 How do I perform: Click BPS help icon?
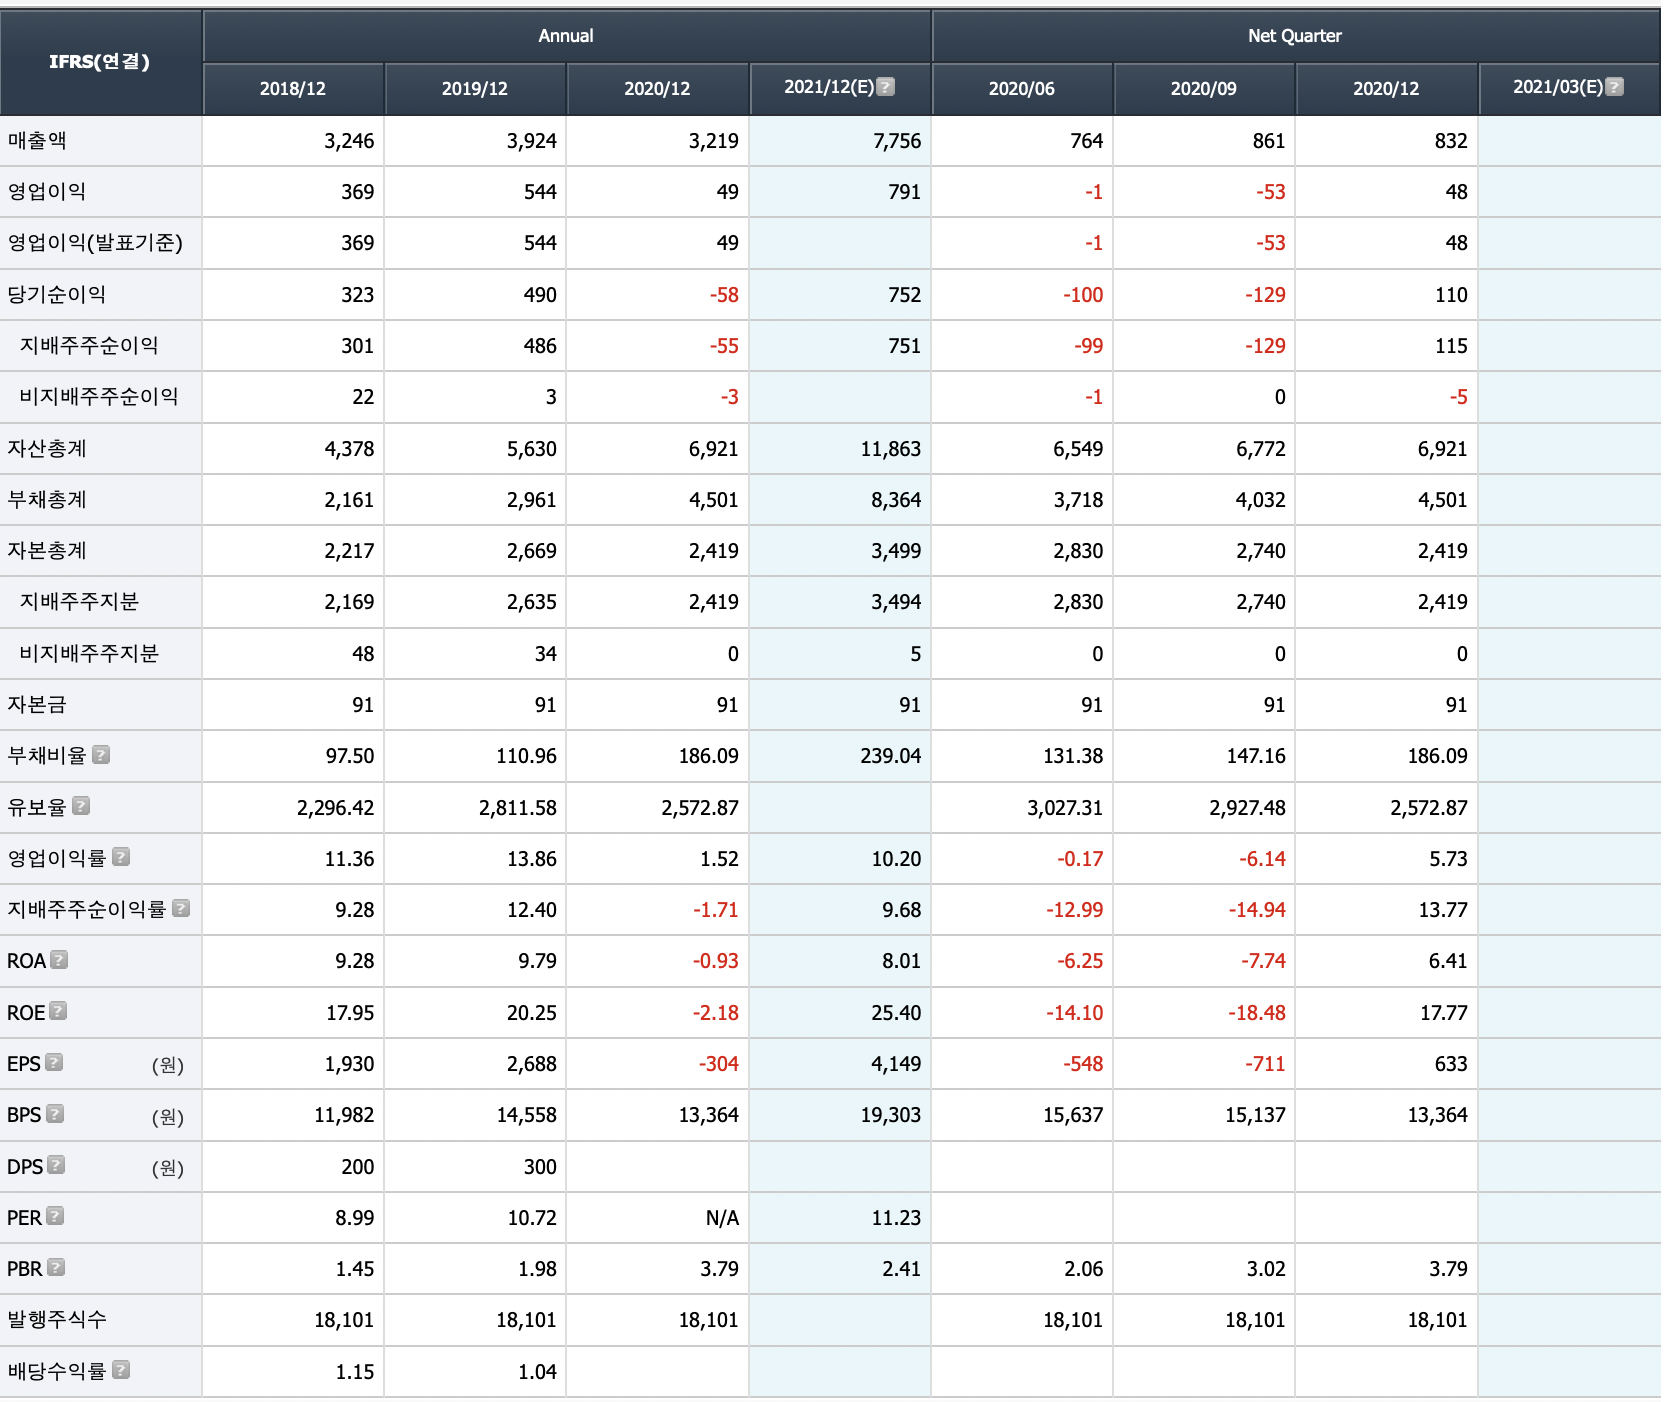55,1114
